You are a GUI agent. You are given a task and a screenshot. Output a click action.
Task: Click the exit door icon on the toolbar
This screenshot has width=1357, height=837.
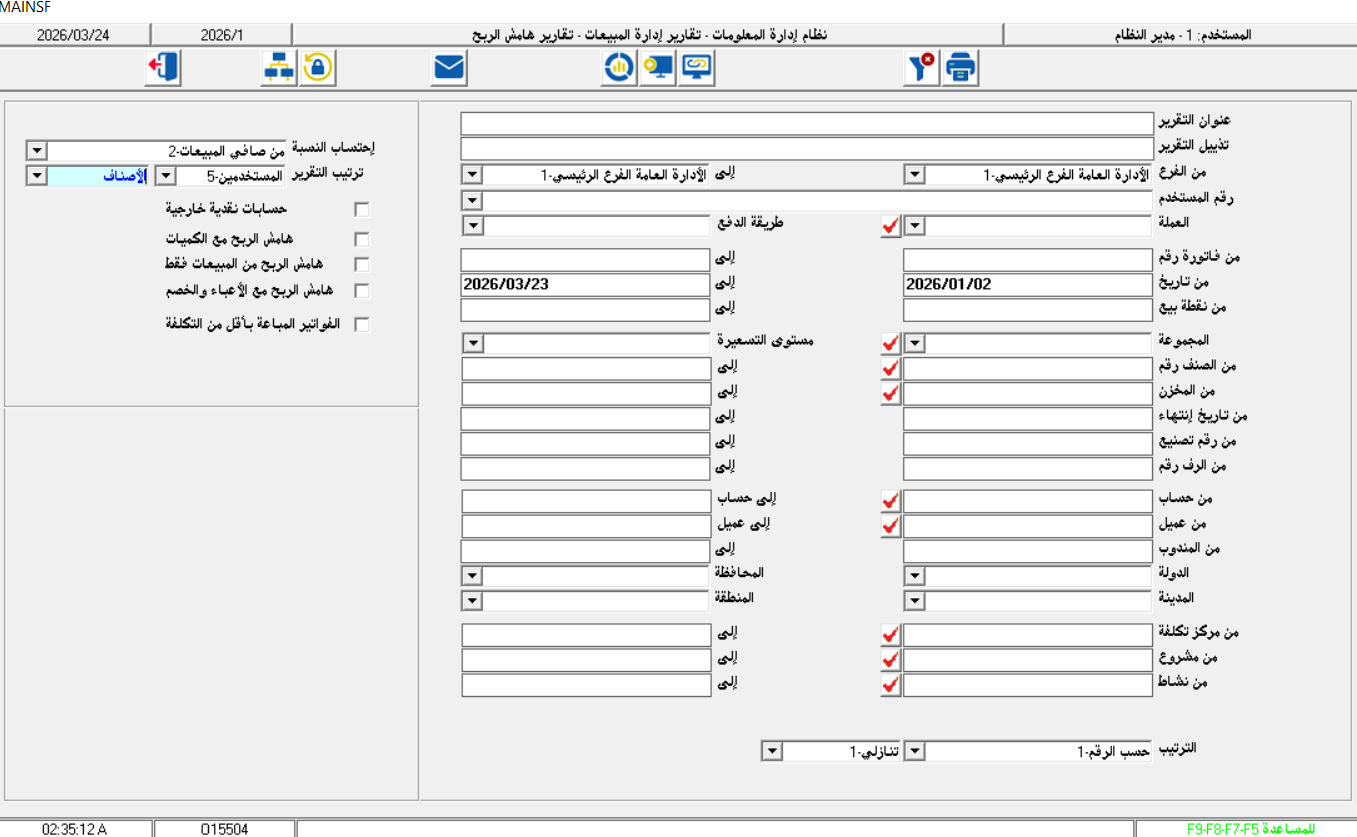(x=163, y=68)
